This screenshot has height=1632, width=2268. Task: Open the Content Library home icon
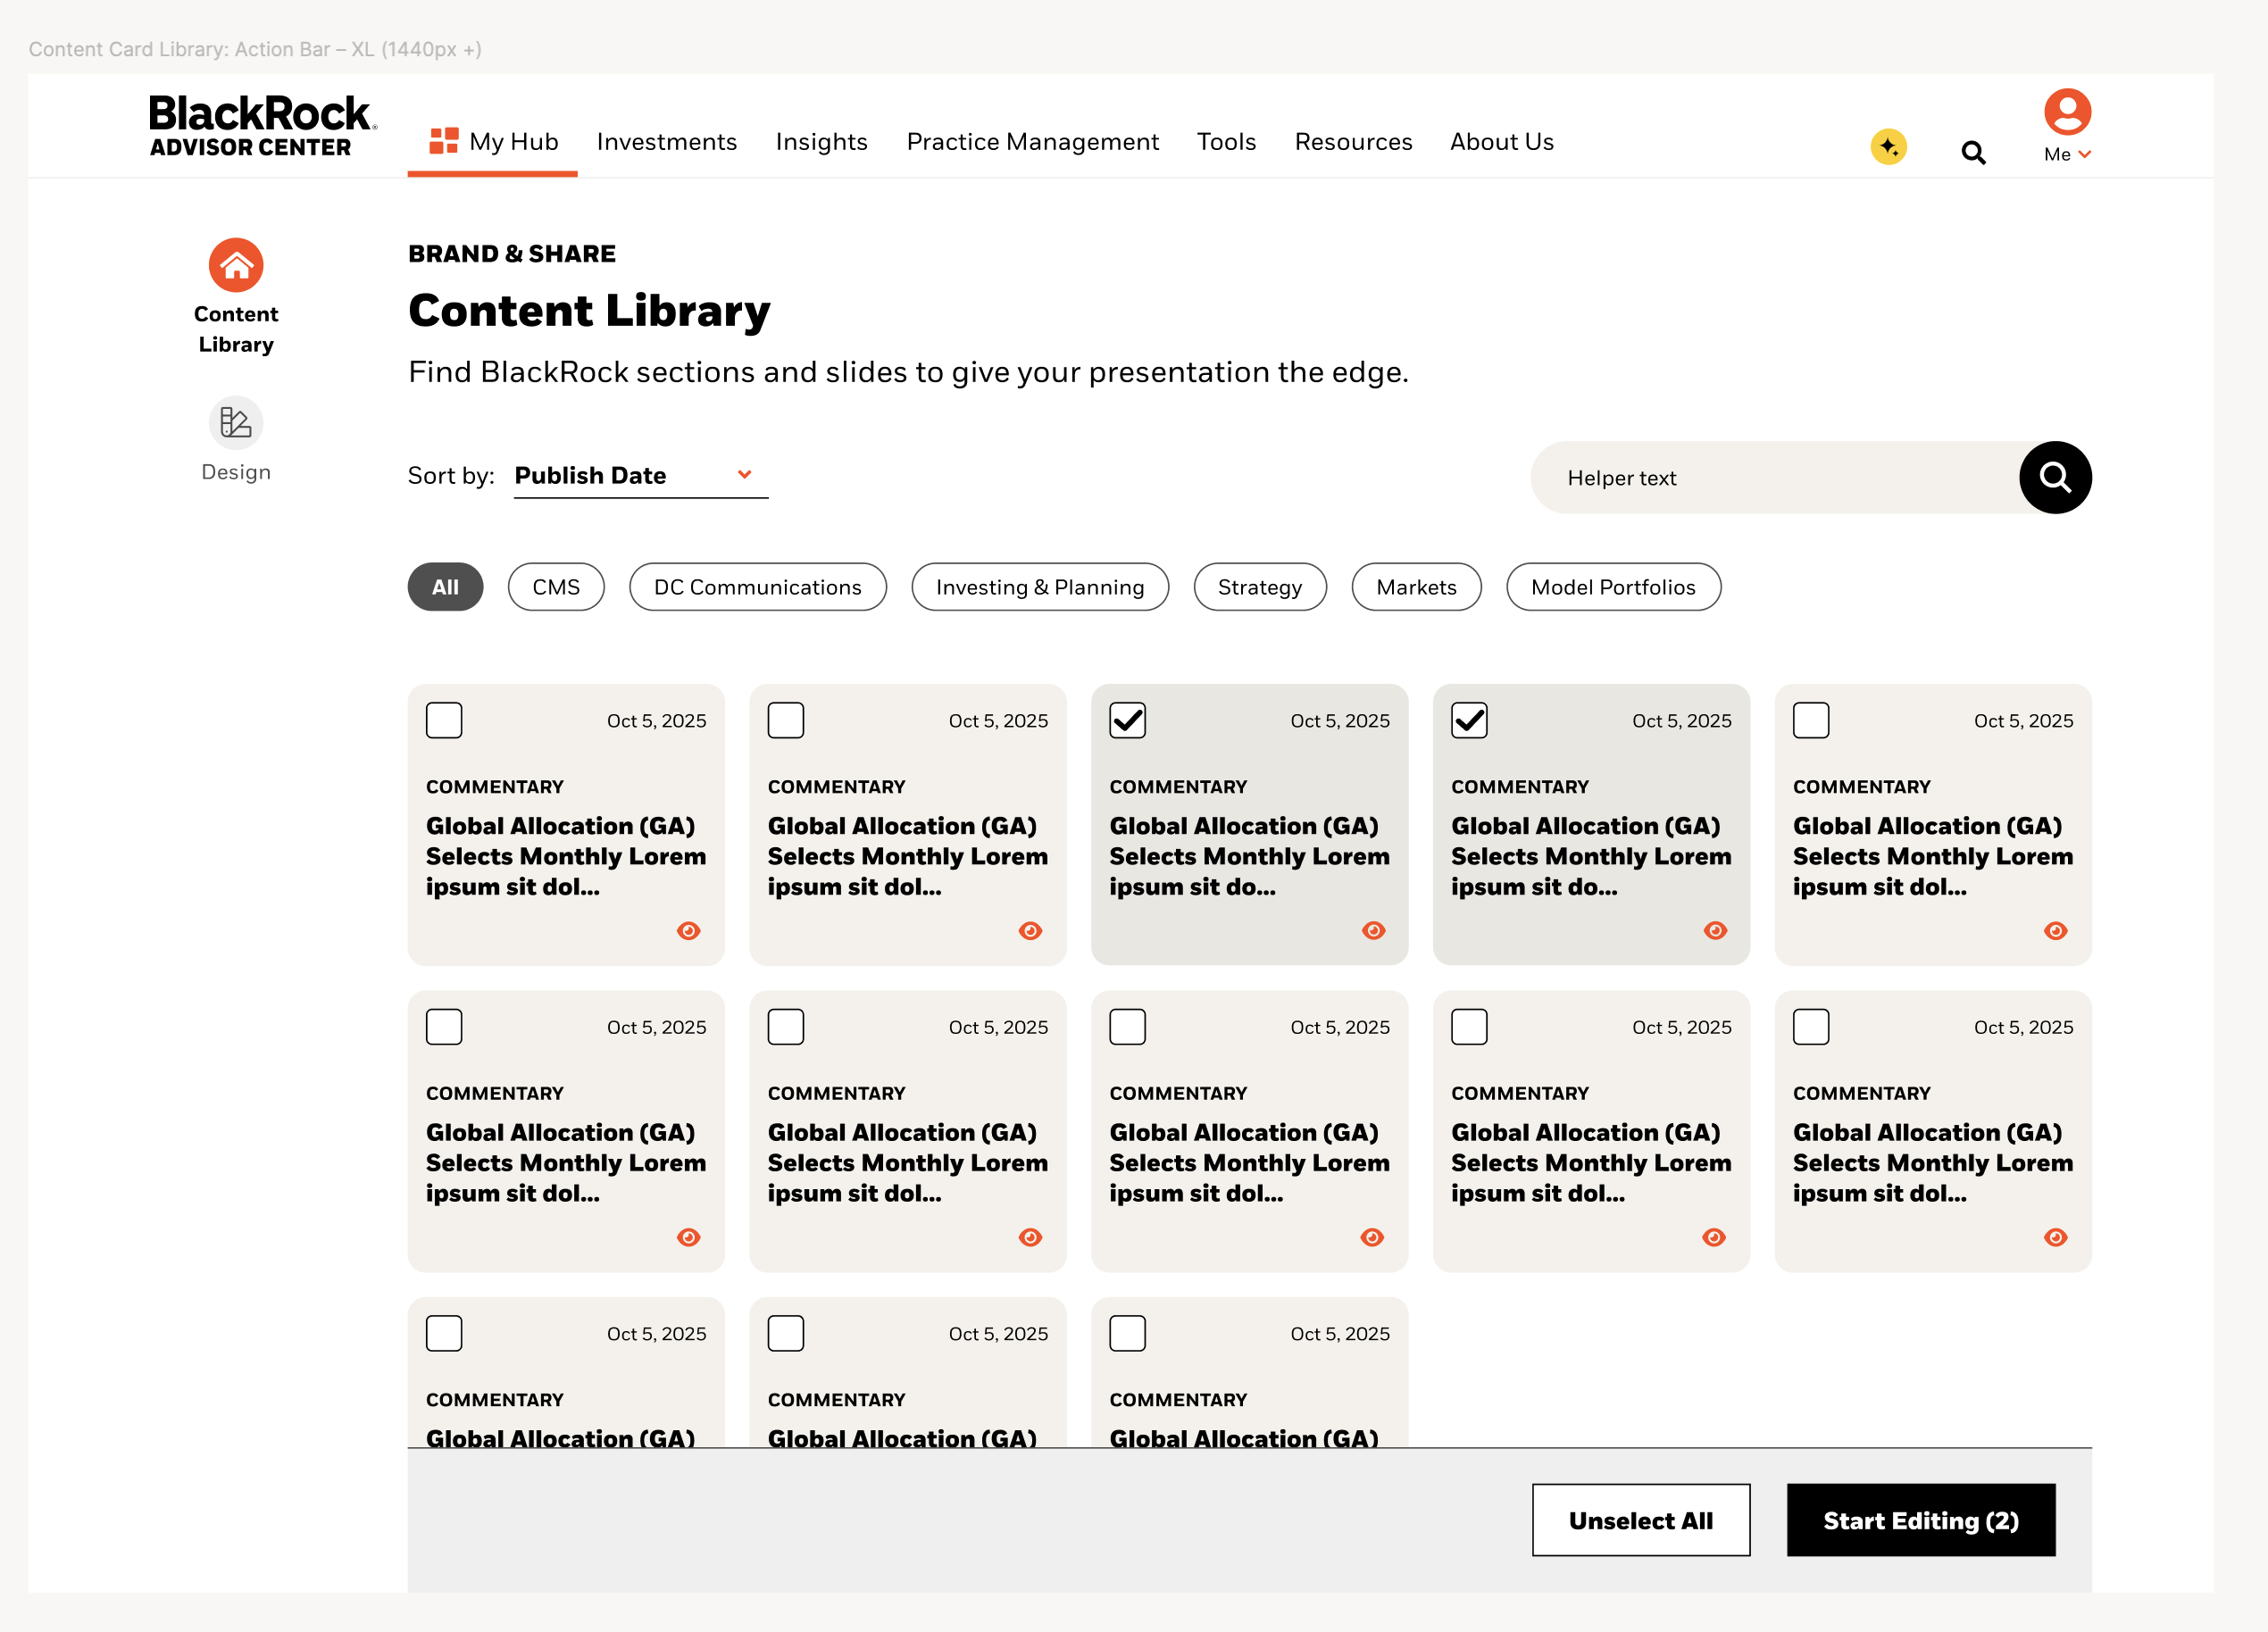236,266
